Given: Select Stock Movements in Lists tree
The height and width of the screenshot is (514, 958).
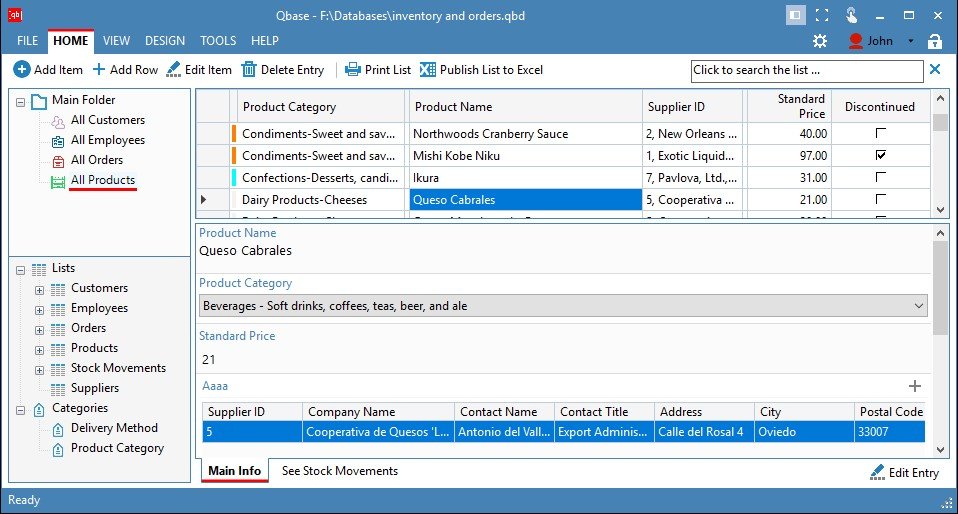Looking at the screenshot, I should pos(118,368).
